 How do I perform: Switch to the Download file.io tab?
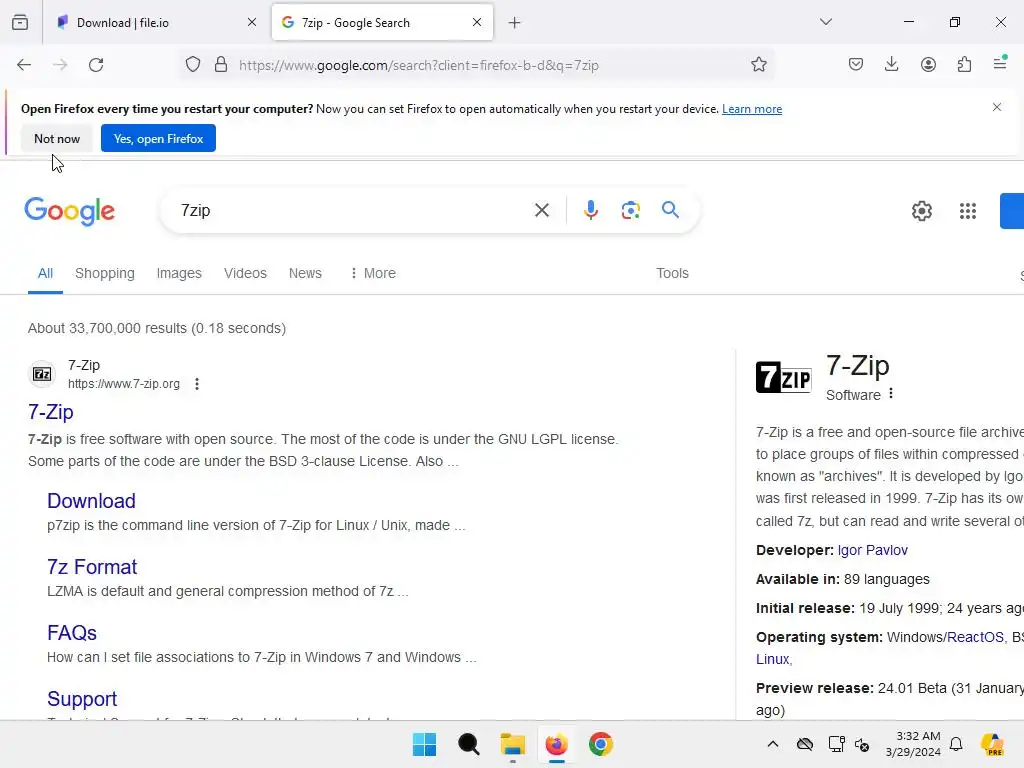point(157,23)
